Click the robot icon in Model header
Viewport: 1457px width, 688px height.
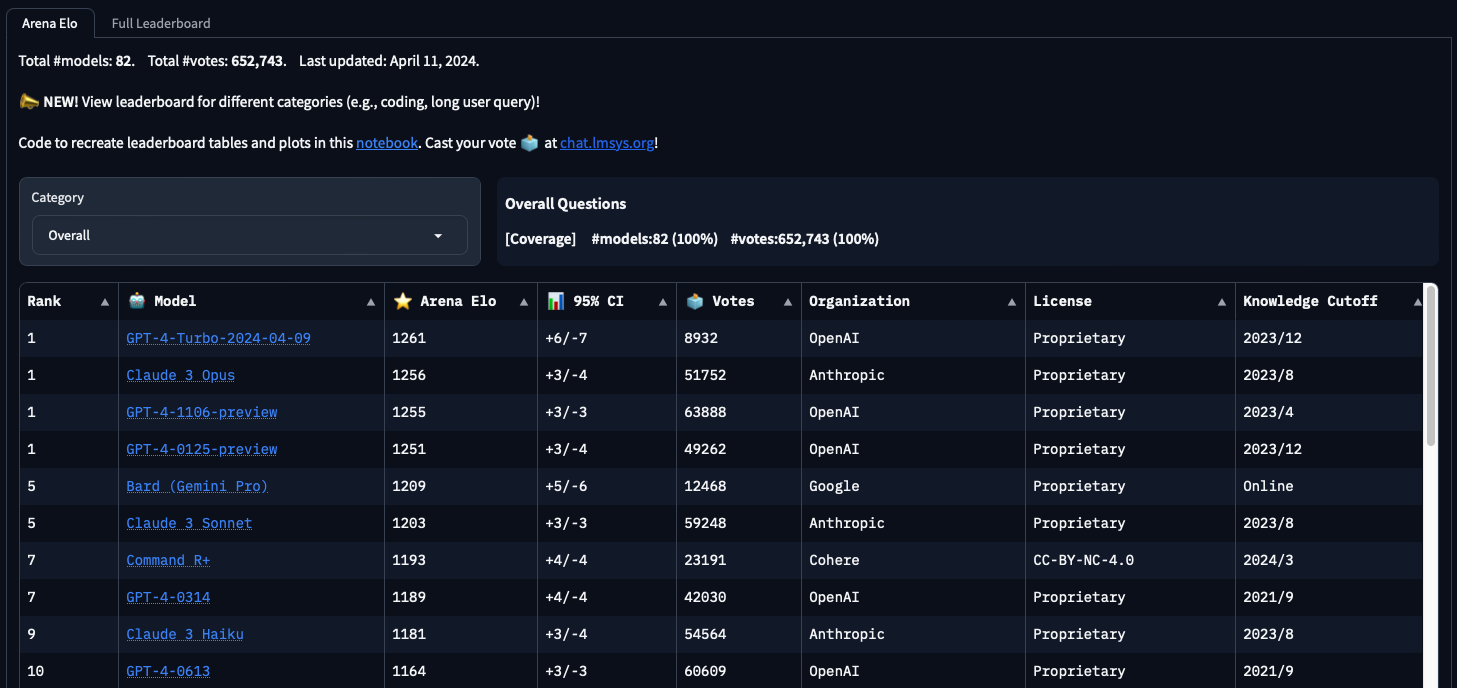pyautogui.click(x=137, y=300)
